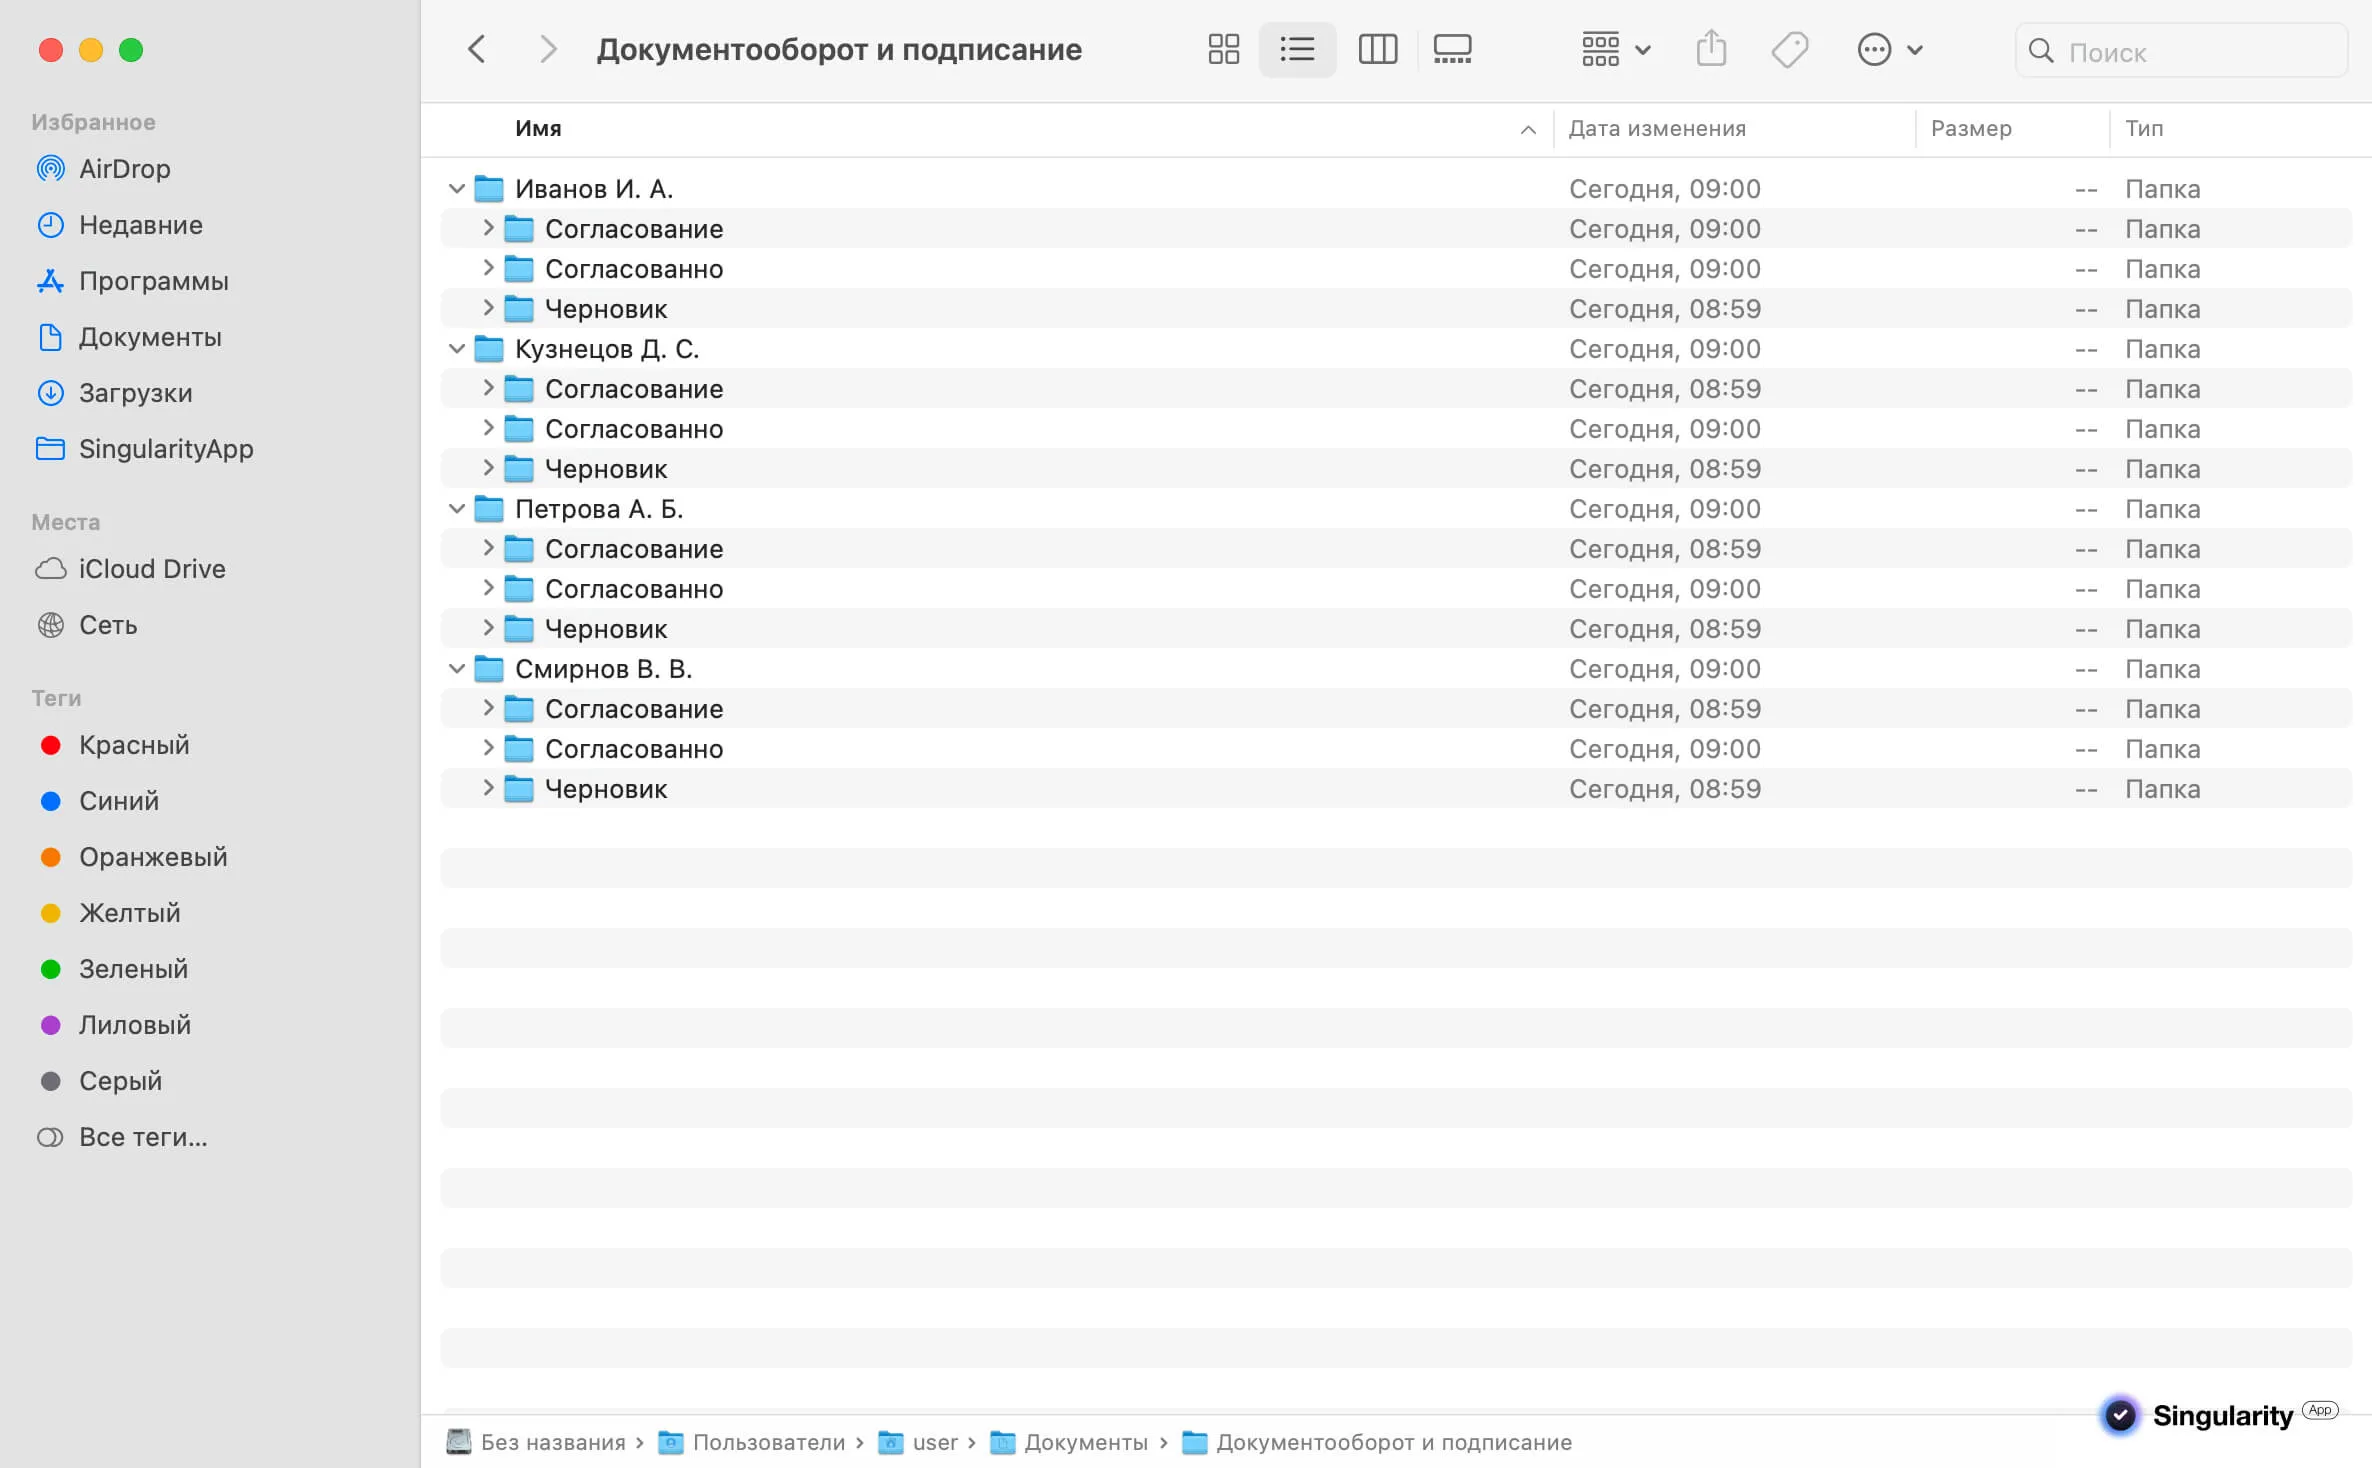Select the Иванов И. А. folder row
The image size is (2372, 1468).
tap(1396, 188)
